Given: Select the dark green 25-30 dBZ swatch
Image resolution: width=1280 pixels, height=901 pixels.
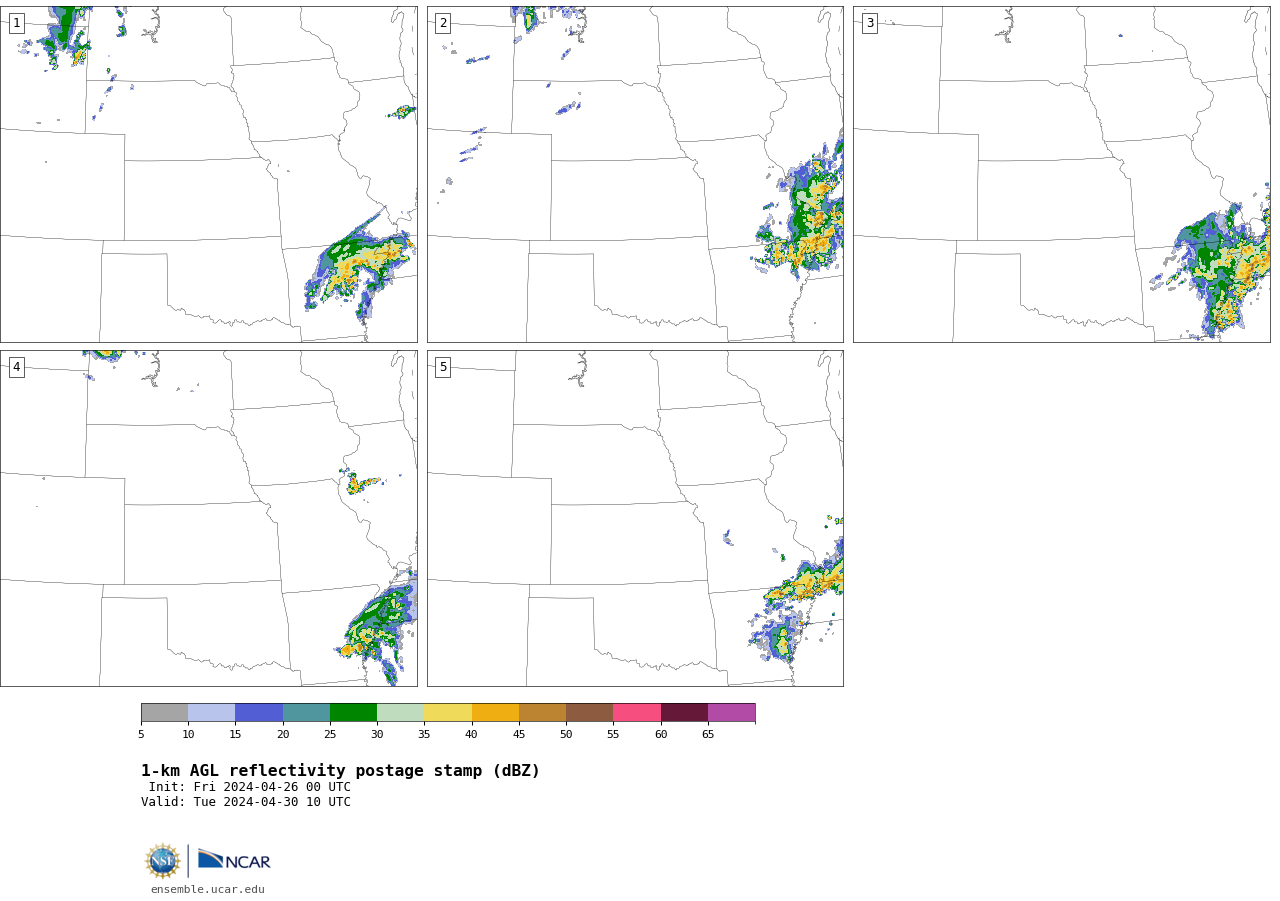Looking at the screenshot, I should [x=353, y=713].
